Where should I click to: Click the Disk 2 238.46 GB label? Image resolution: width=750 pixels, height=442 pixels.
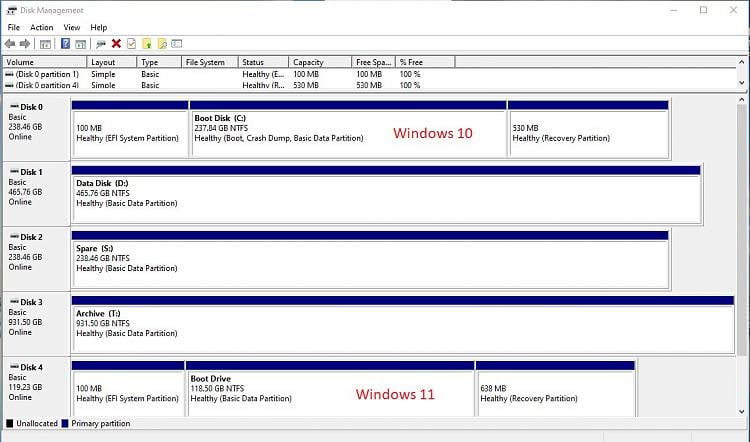[25, 257]
